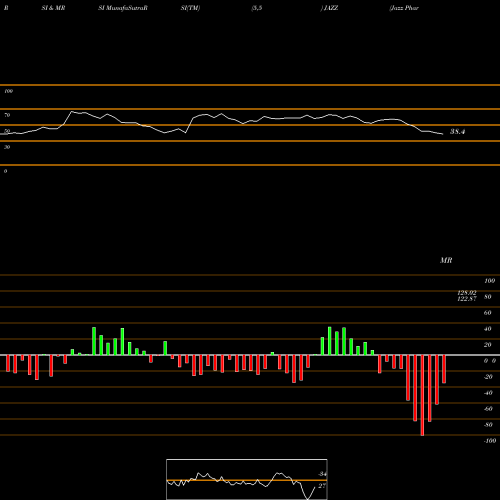Click the last red bar in MR histogram
The image size is (500, 500).
[444, 369]
